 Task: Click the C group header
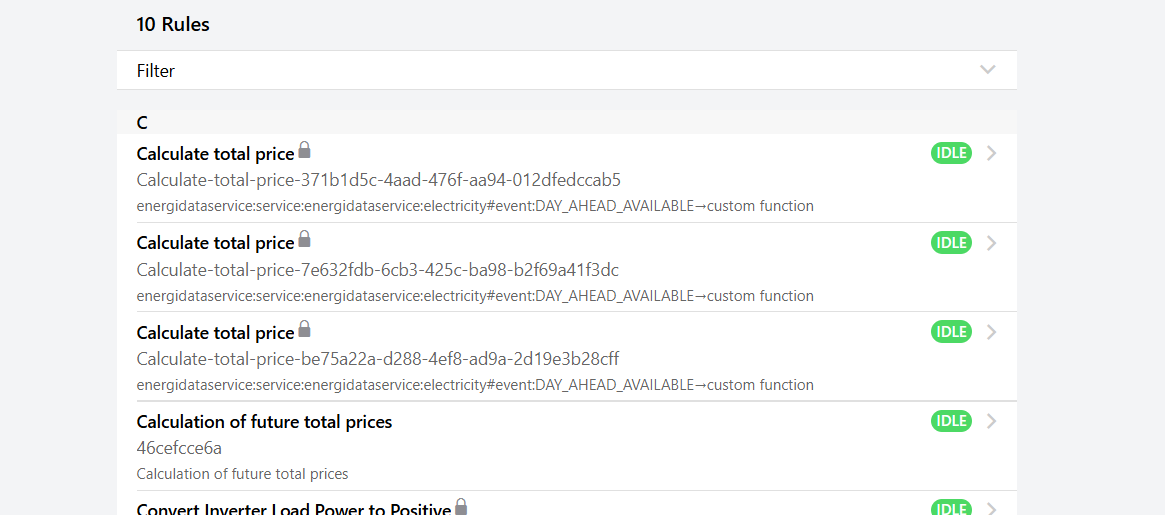tap(142, 123)
